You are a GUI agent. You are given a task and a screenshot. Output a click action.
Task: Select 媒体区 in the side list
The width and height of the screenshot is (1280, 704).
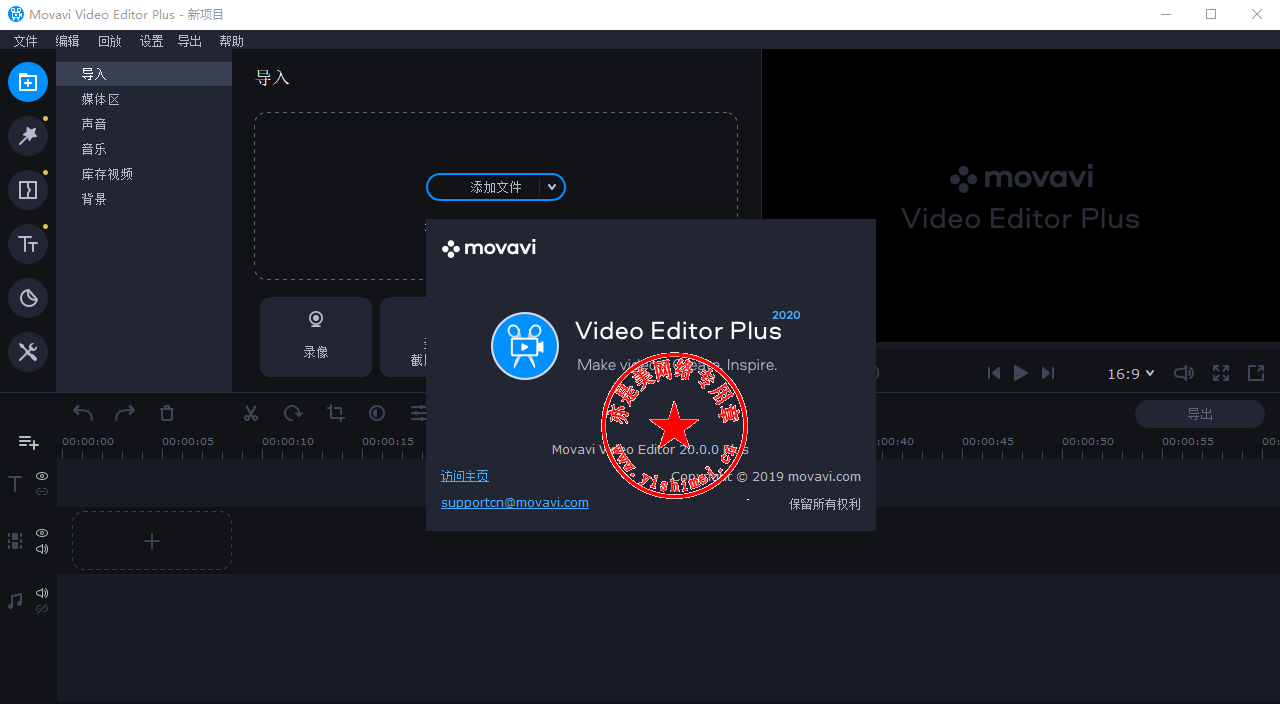[144, 99]
